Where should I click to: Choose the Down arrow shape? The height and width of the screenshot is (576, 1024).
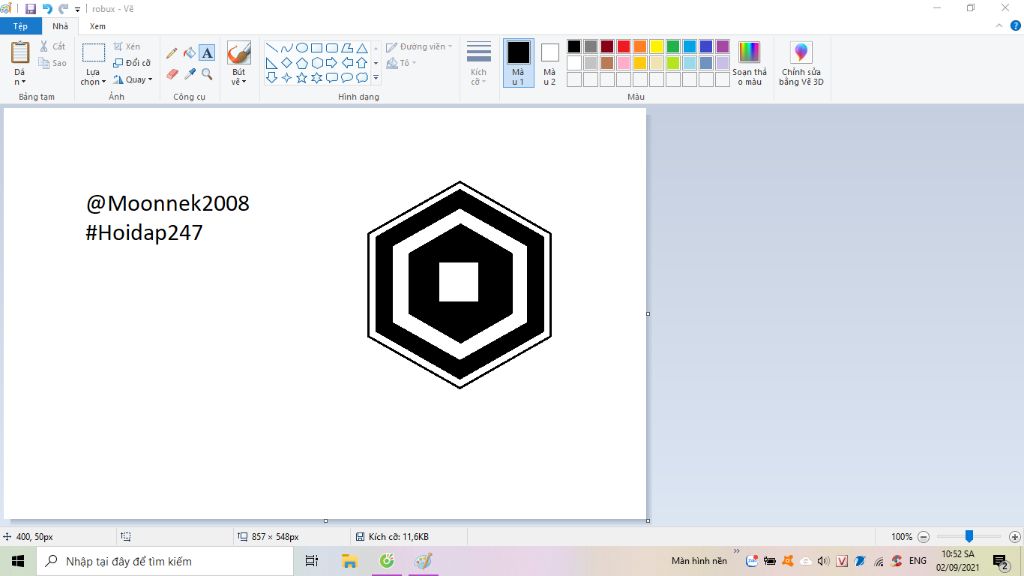coord(272,78)
